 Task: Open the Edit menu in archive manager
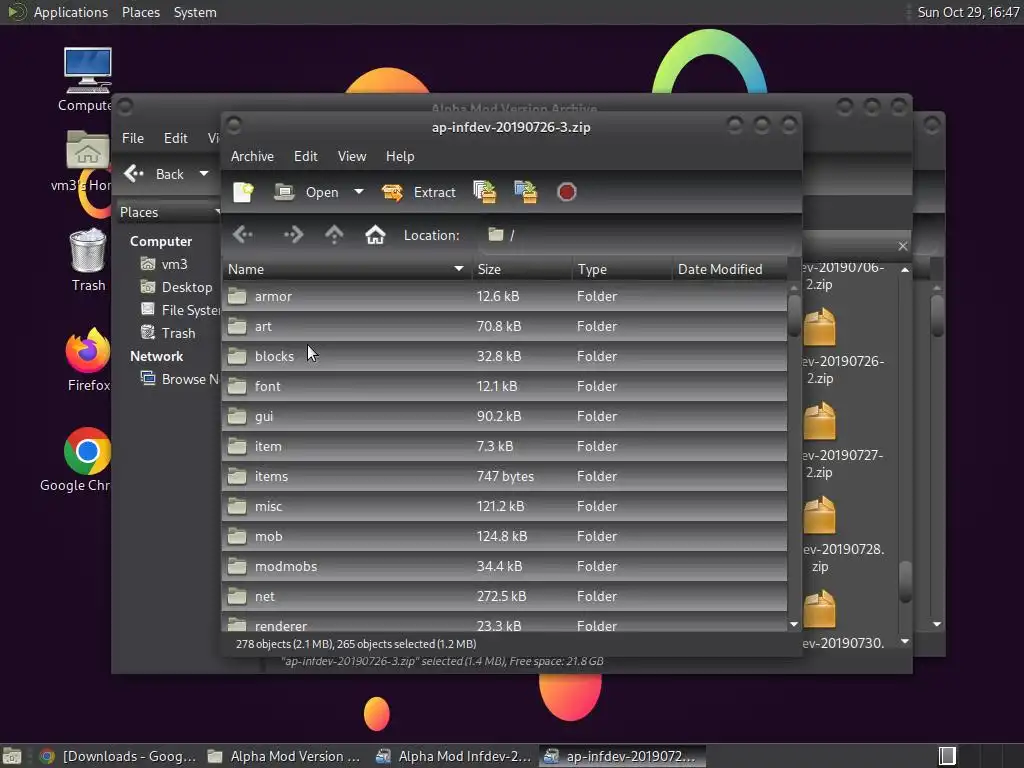pyautogui.click(x=306, y=156)
